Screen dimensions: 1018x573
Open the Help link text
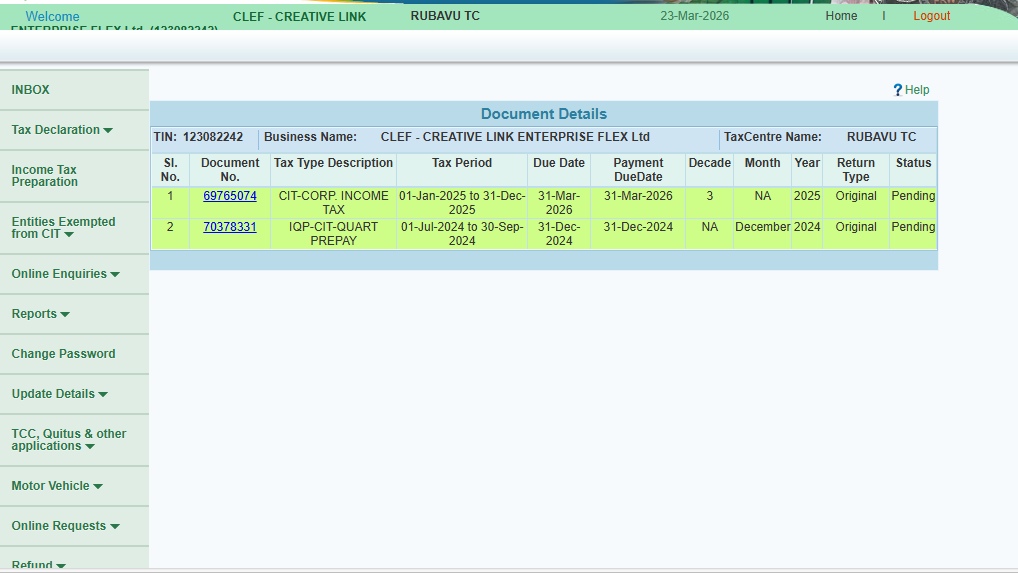point(917,90)
